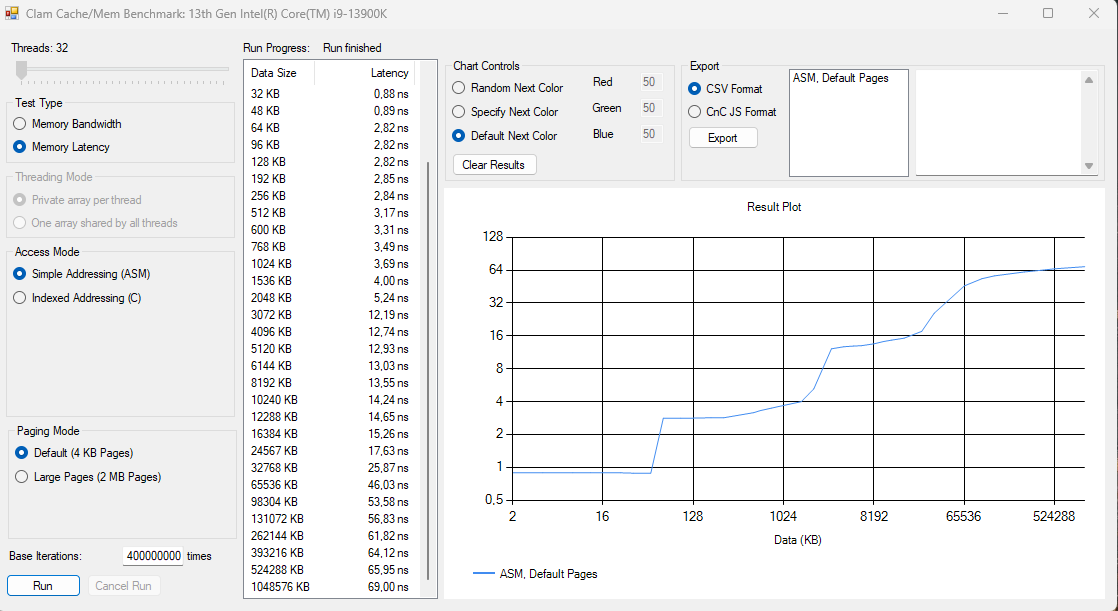Select the 128 KB result row

point(330,162)
